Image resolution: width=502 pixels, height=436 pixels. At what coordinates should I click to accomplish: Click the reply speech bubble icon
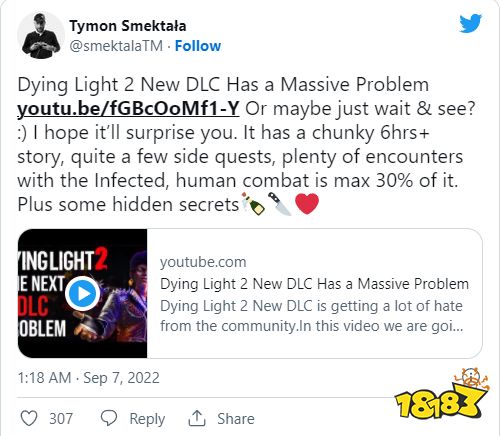109,418
